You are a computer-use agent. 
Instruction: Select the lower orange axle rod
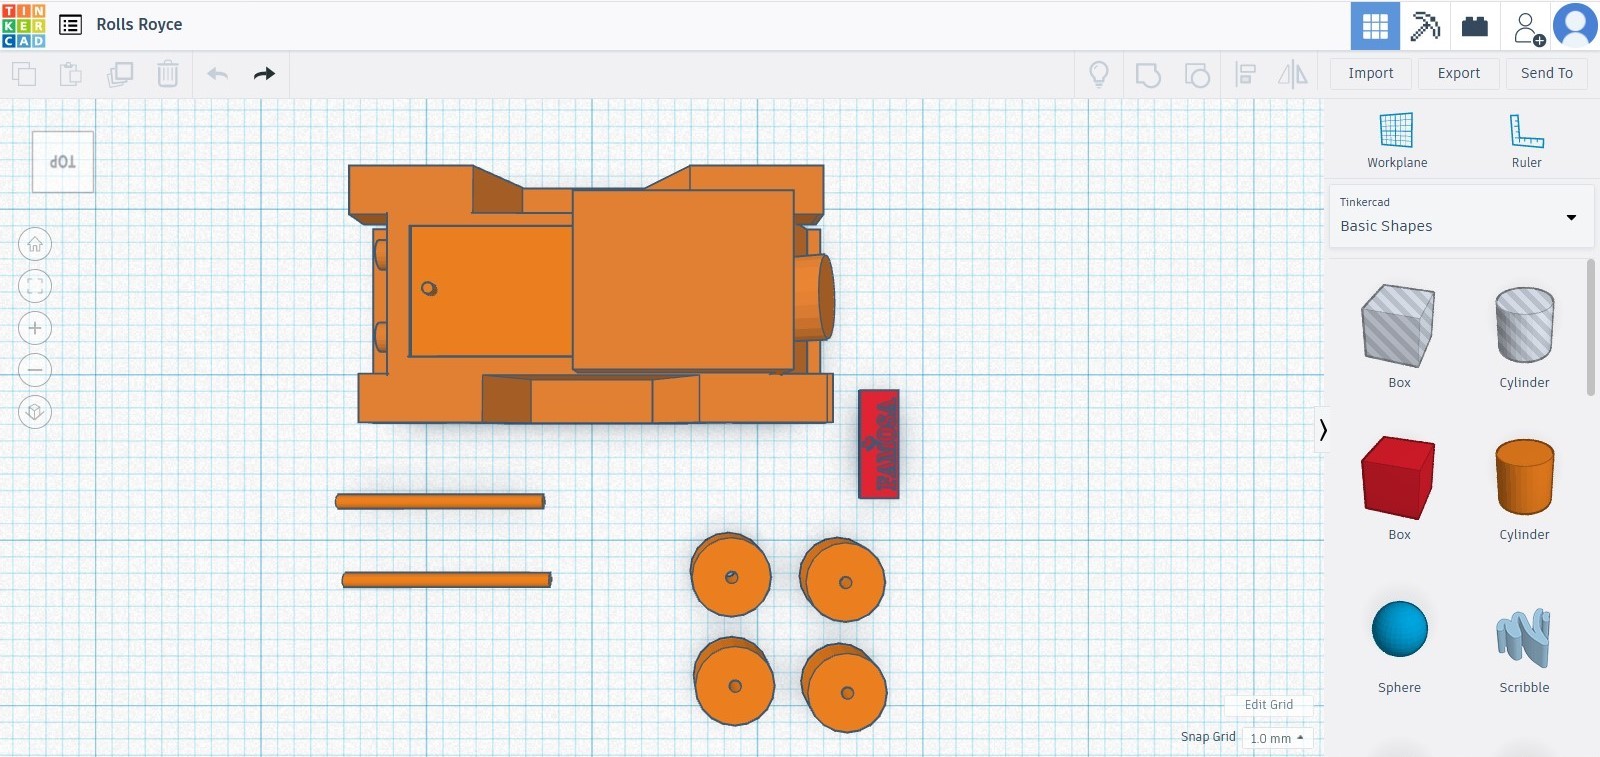tap(447, 580)
